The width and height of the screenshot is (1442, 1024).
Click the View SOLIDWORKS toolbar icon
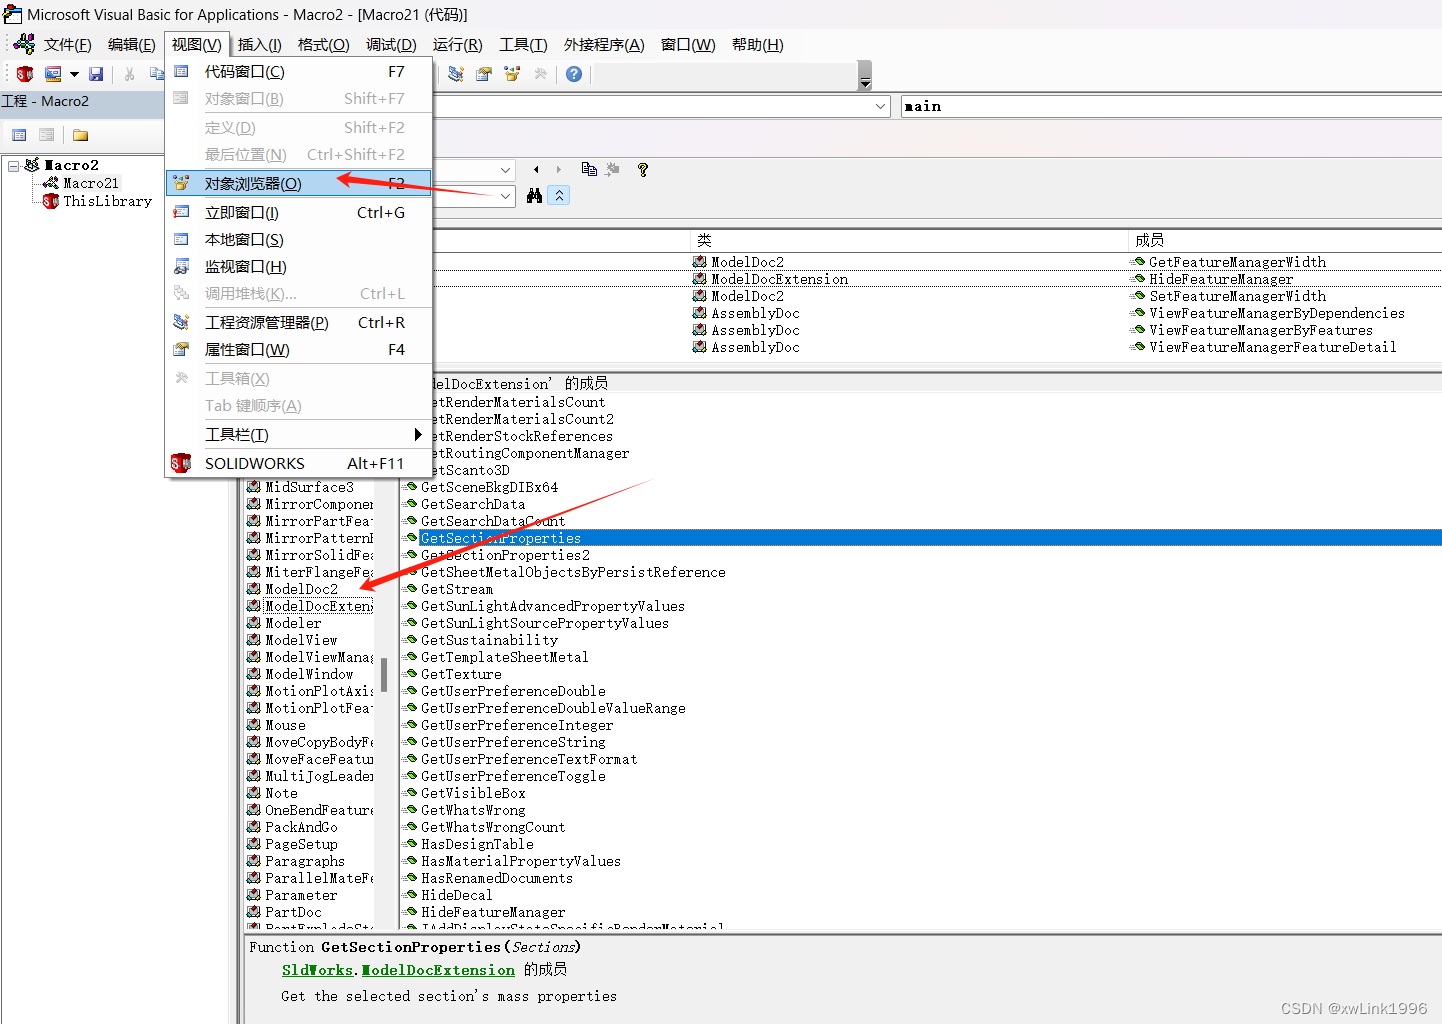tap(25, 74)
